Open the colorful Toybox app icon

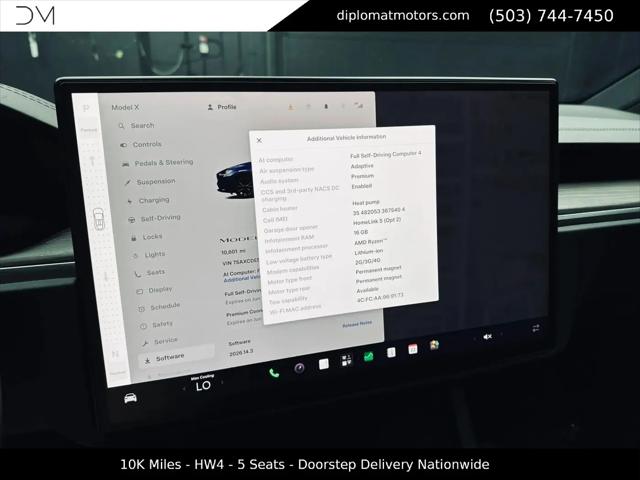[x=434, y=346]
